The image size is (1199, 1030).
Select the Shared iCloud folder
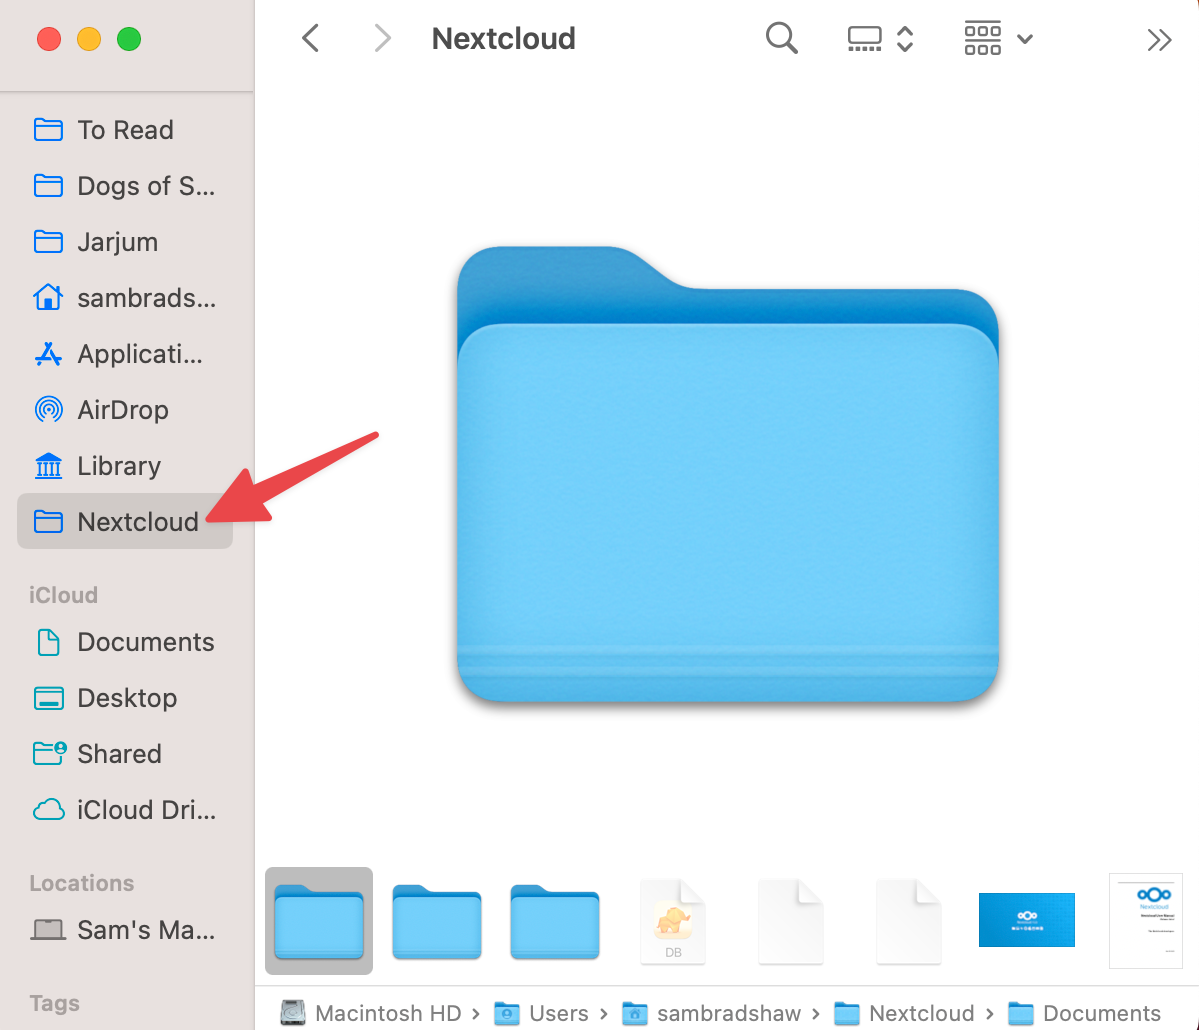[x=119, y=753]
